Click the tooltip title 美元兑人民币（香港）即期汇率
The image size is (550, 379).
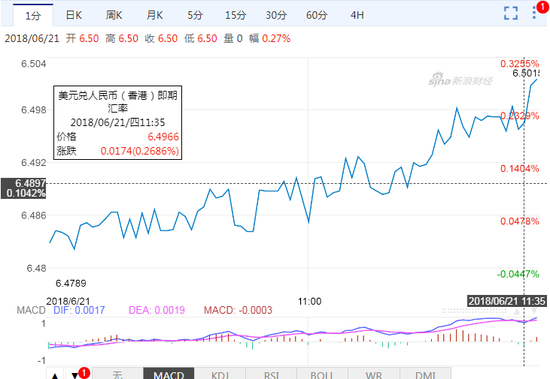(x=118, y=101)
